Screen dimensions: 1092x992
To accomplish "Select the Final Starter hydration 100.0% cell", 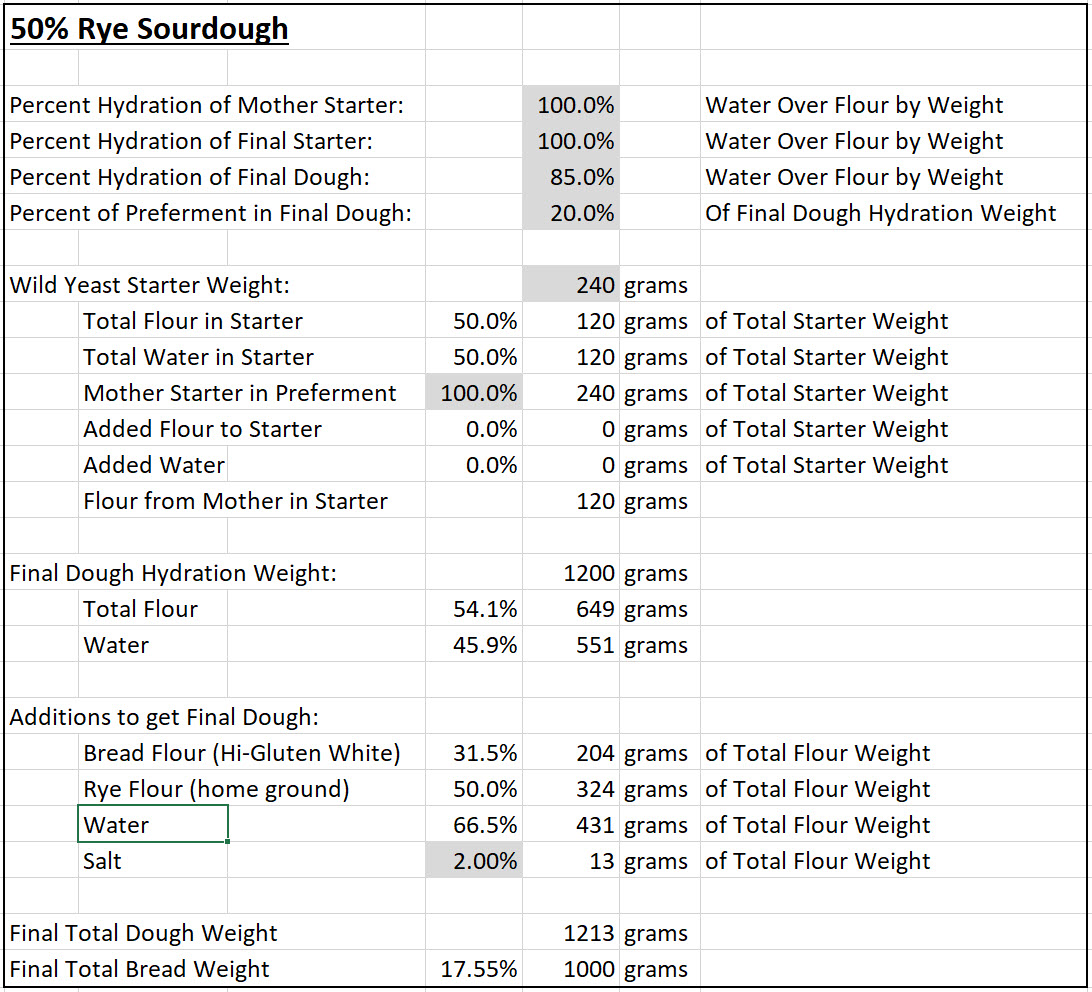I will coord(571,141).
